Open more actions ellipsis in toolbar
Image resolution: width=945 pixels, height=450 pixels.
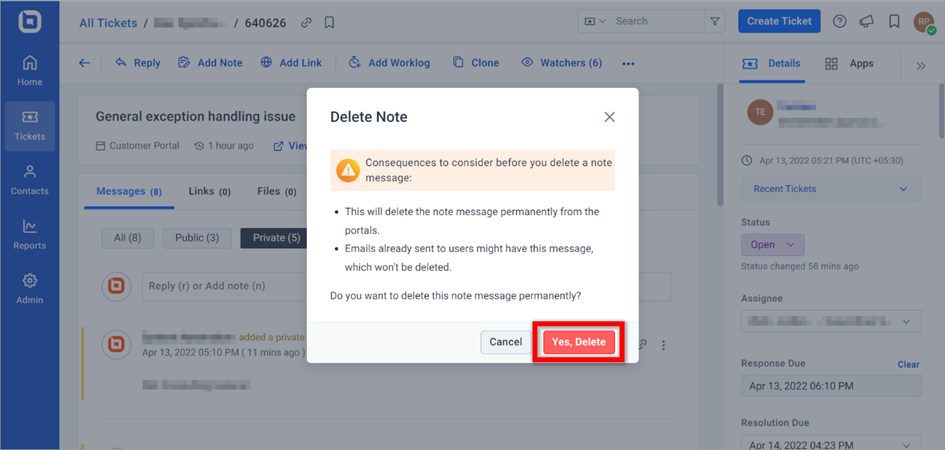[629, 63]
